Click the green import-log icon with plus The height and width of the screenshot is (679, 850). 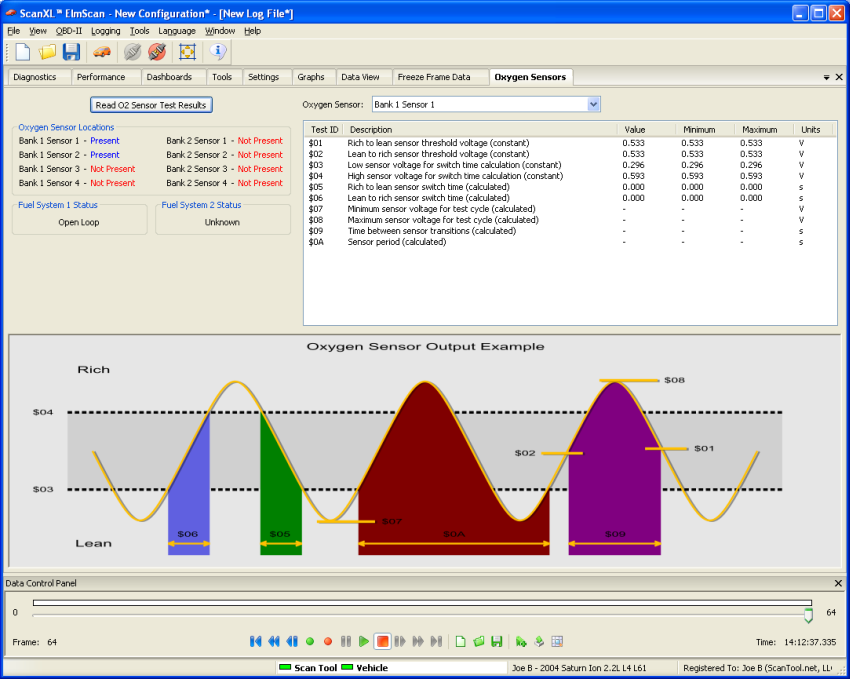[x=521, y=642]
